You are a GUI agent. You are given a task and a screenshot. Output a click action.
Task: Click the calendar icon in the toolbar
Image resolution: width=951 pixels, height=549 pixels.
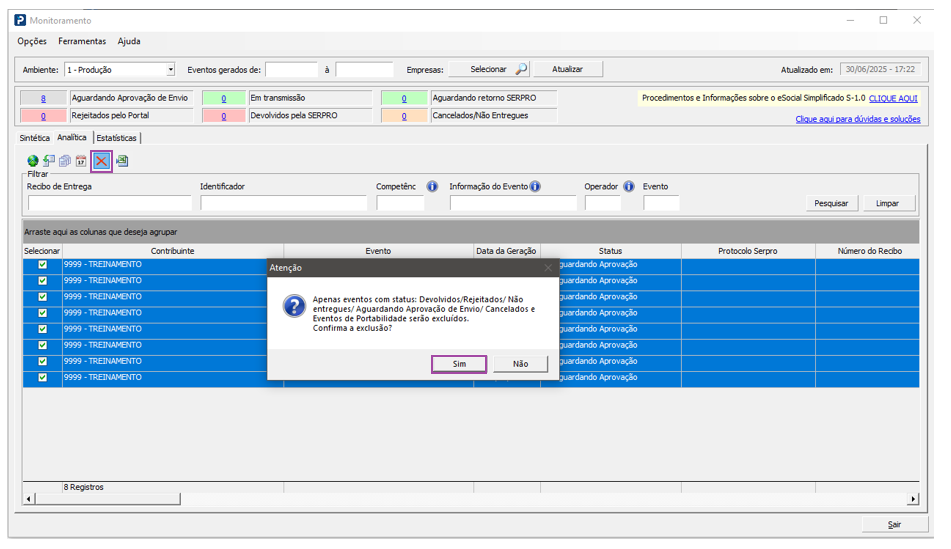81,161
